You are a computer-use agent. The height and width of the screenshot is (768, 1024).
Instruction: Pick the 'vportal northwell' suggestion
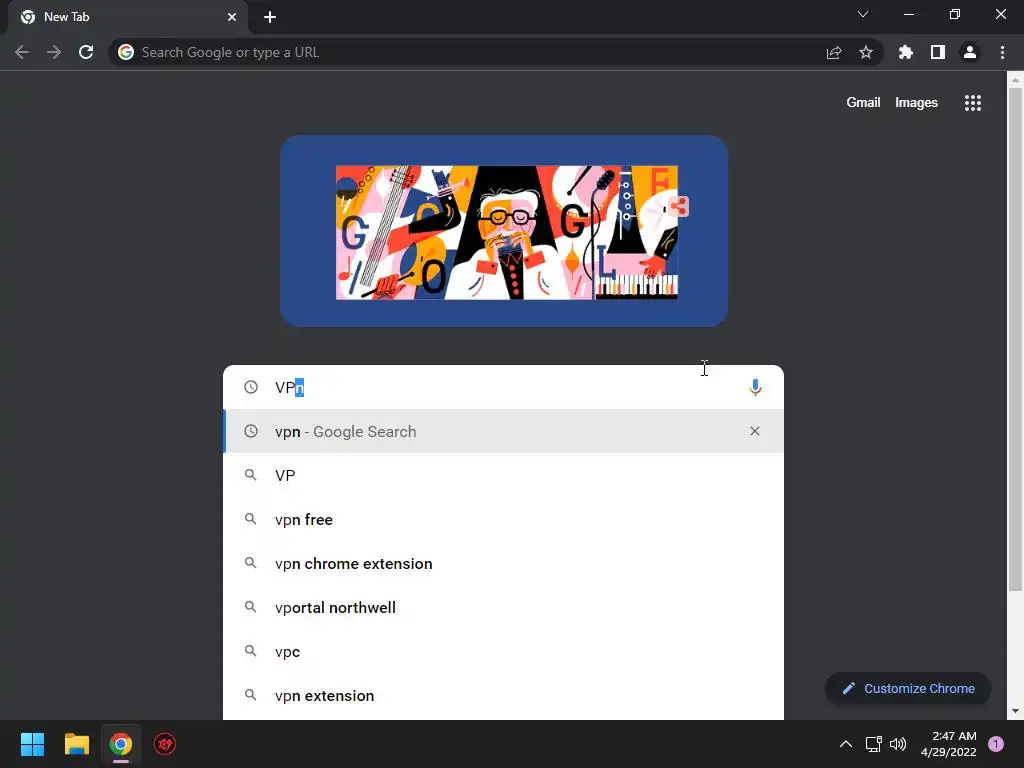[x=503, y=607]
